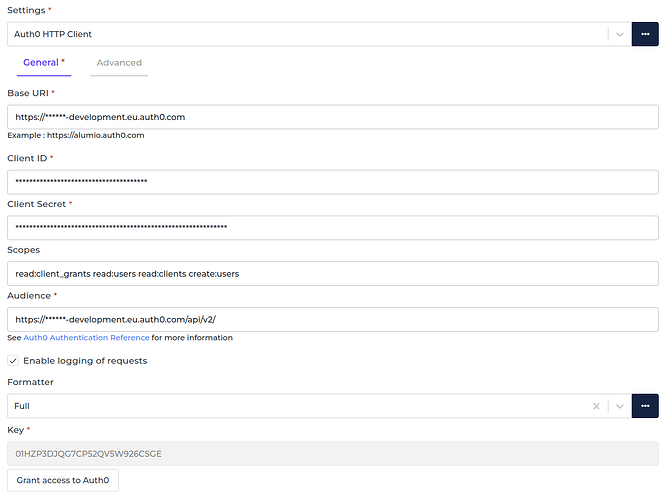Click the Formatter label
The image size is (670, 499).
(x=30, y=382)
